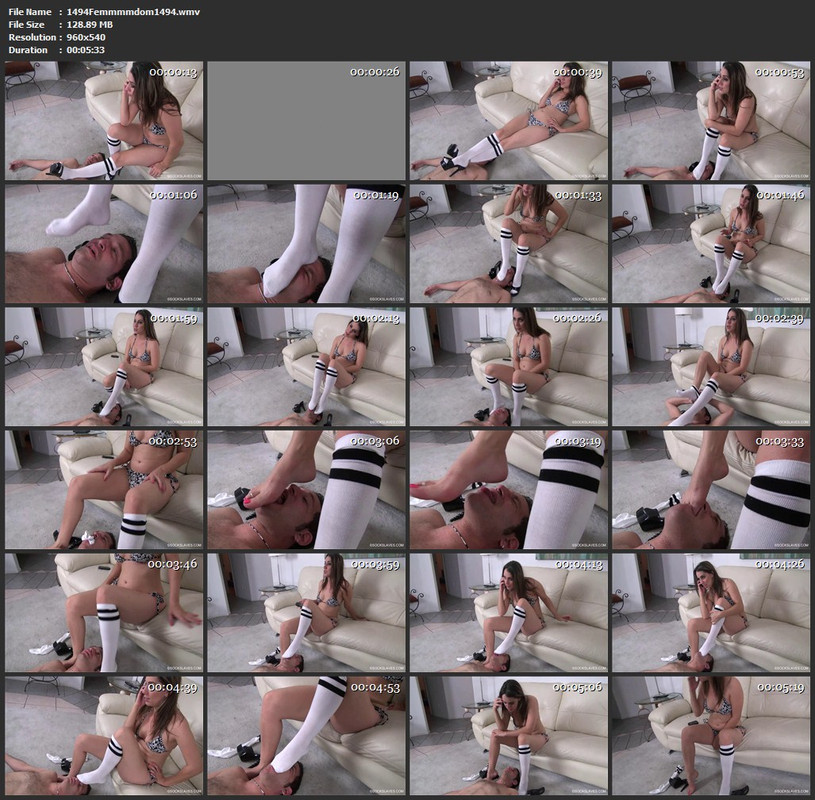Select the blank gray thumbnail stamped 00:00:26
This screenshot has width=815, height=800.
(x=306, y=121)
